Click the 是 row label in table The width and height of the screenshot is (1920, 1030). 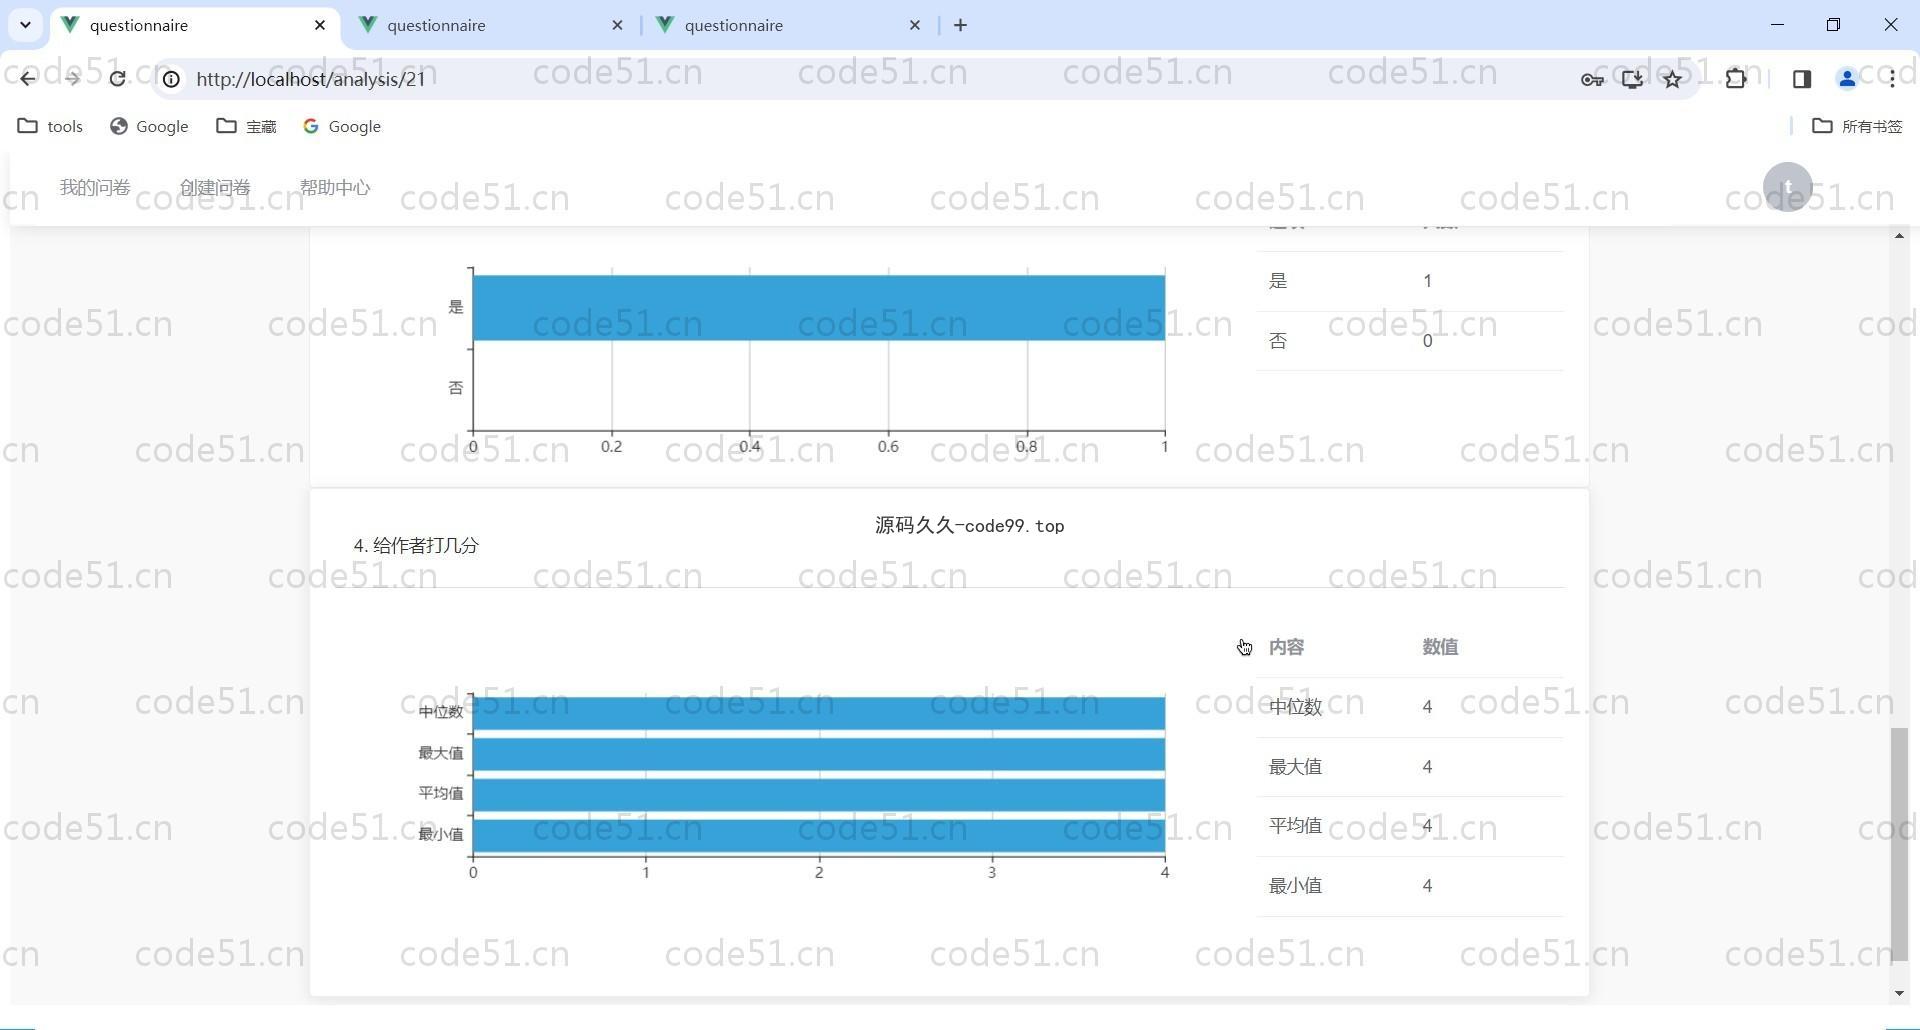point(1278,281)
